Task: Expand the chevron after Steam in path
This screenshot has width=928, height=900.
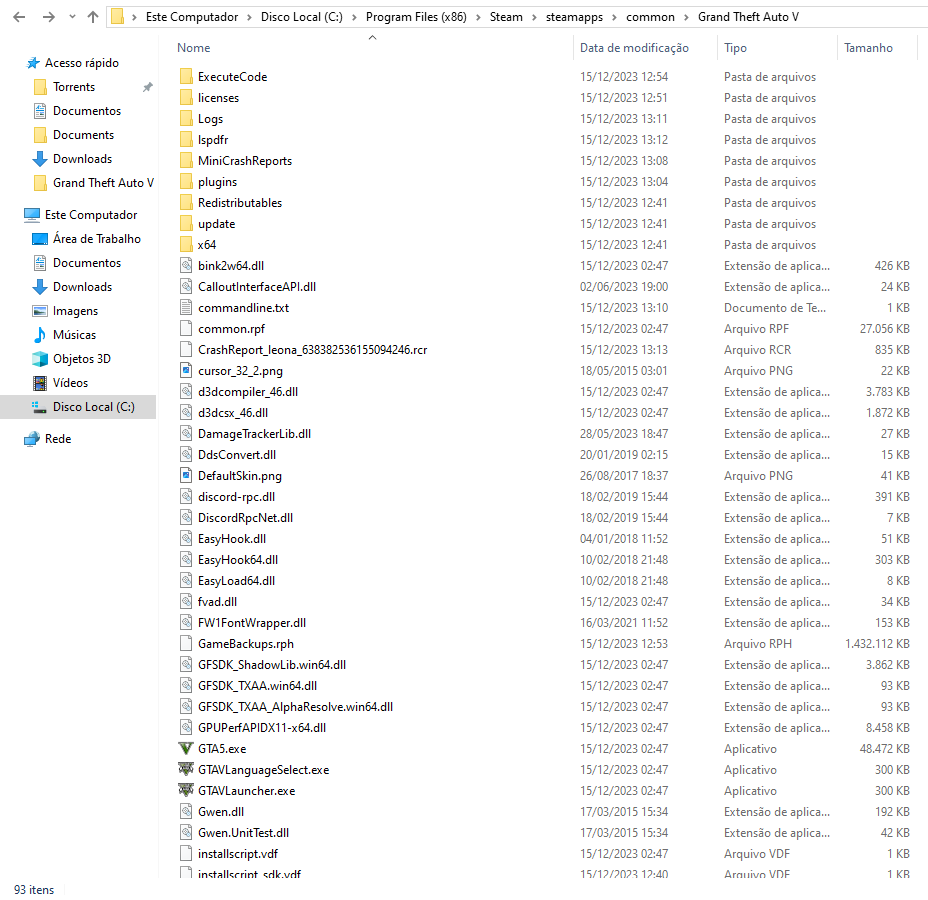Action: pyautogui.click(x=534, y=17)
